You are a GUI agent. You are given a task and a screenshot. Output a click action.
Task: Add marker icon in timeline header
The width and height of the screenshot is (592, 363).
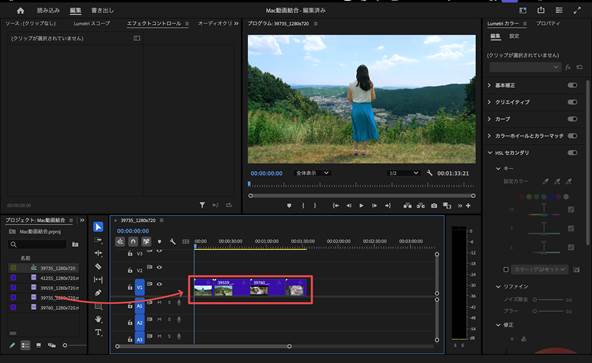pos(159,242)
